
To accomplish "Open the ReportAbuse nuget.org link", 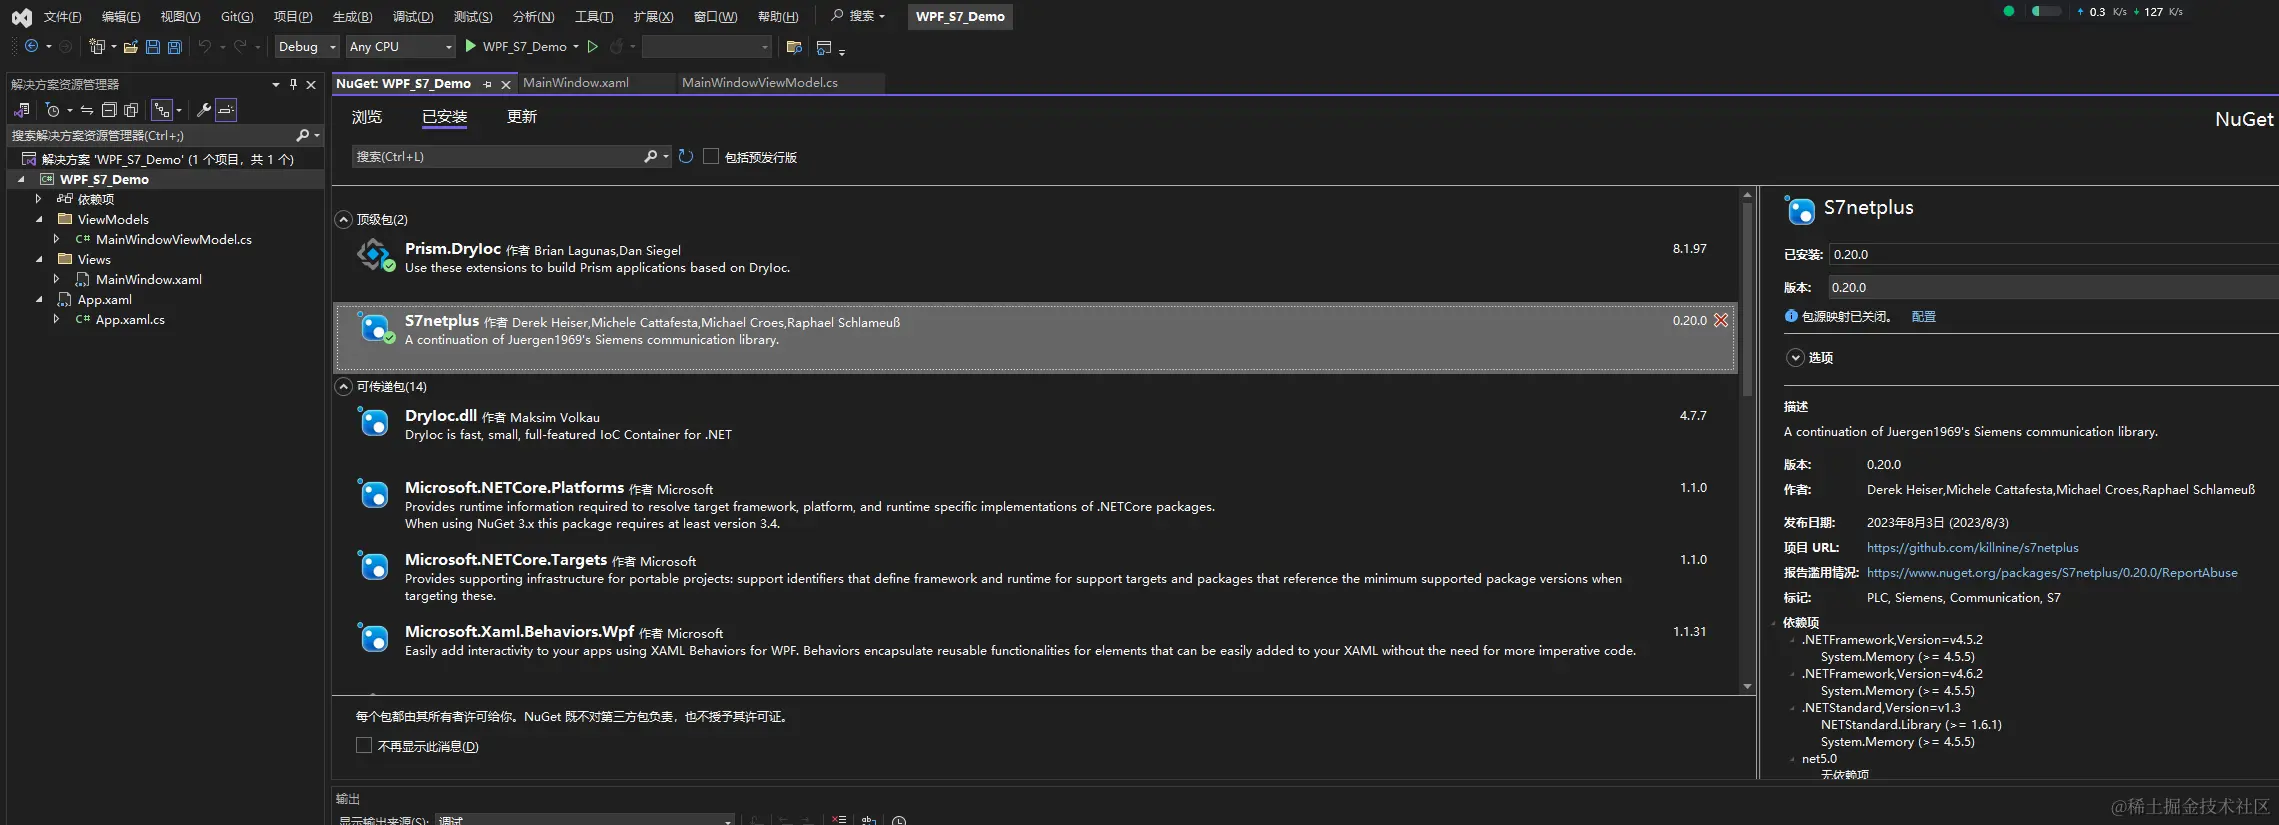I will coord(2052,572).
